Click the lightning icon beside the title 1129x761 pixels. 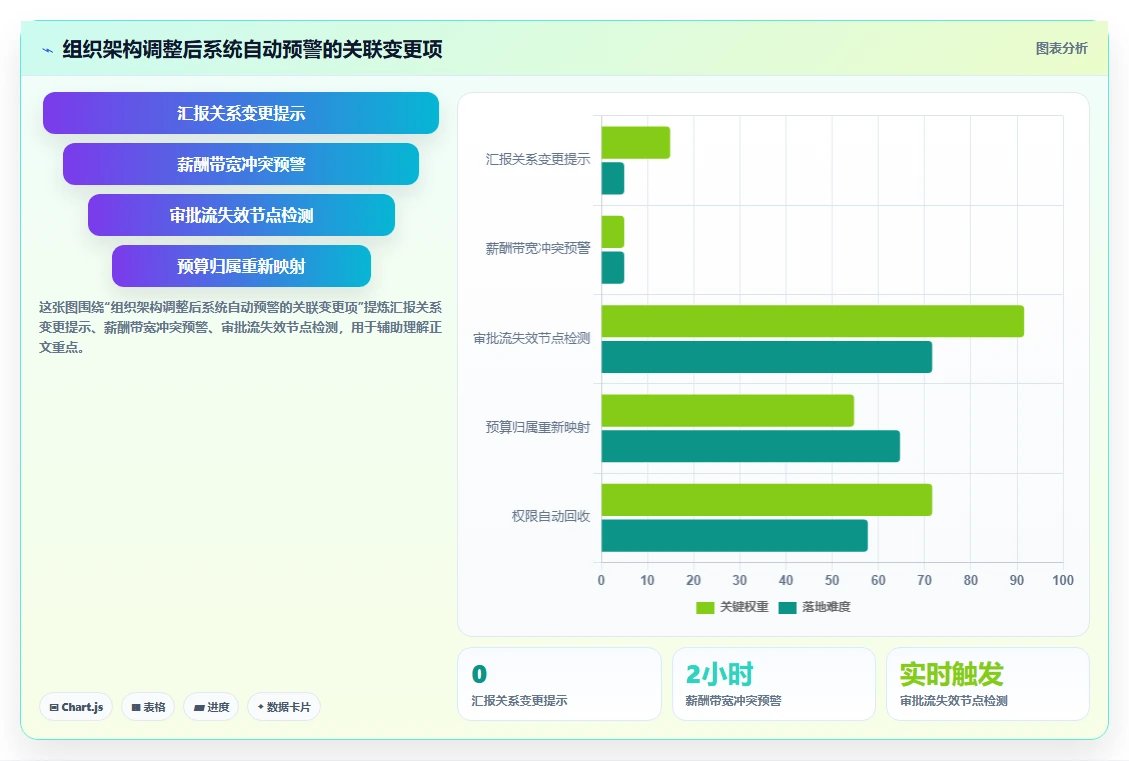48,50
